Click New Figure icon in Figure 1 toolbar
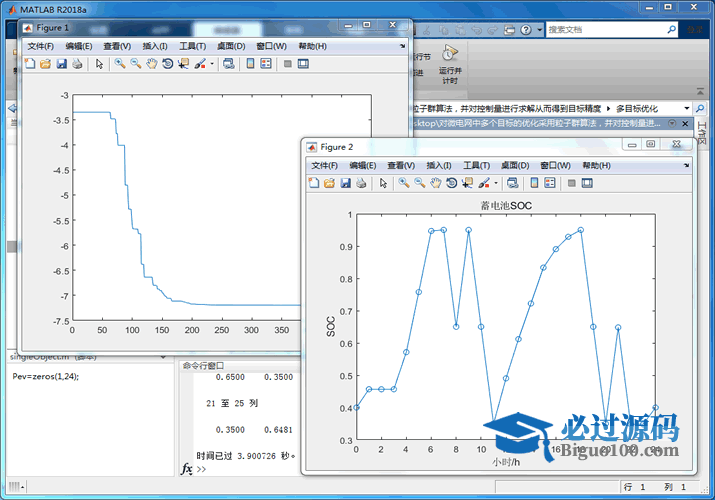This screenshot has width=715, height=500. [x=30, y=64]
